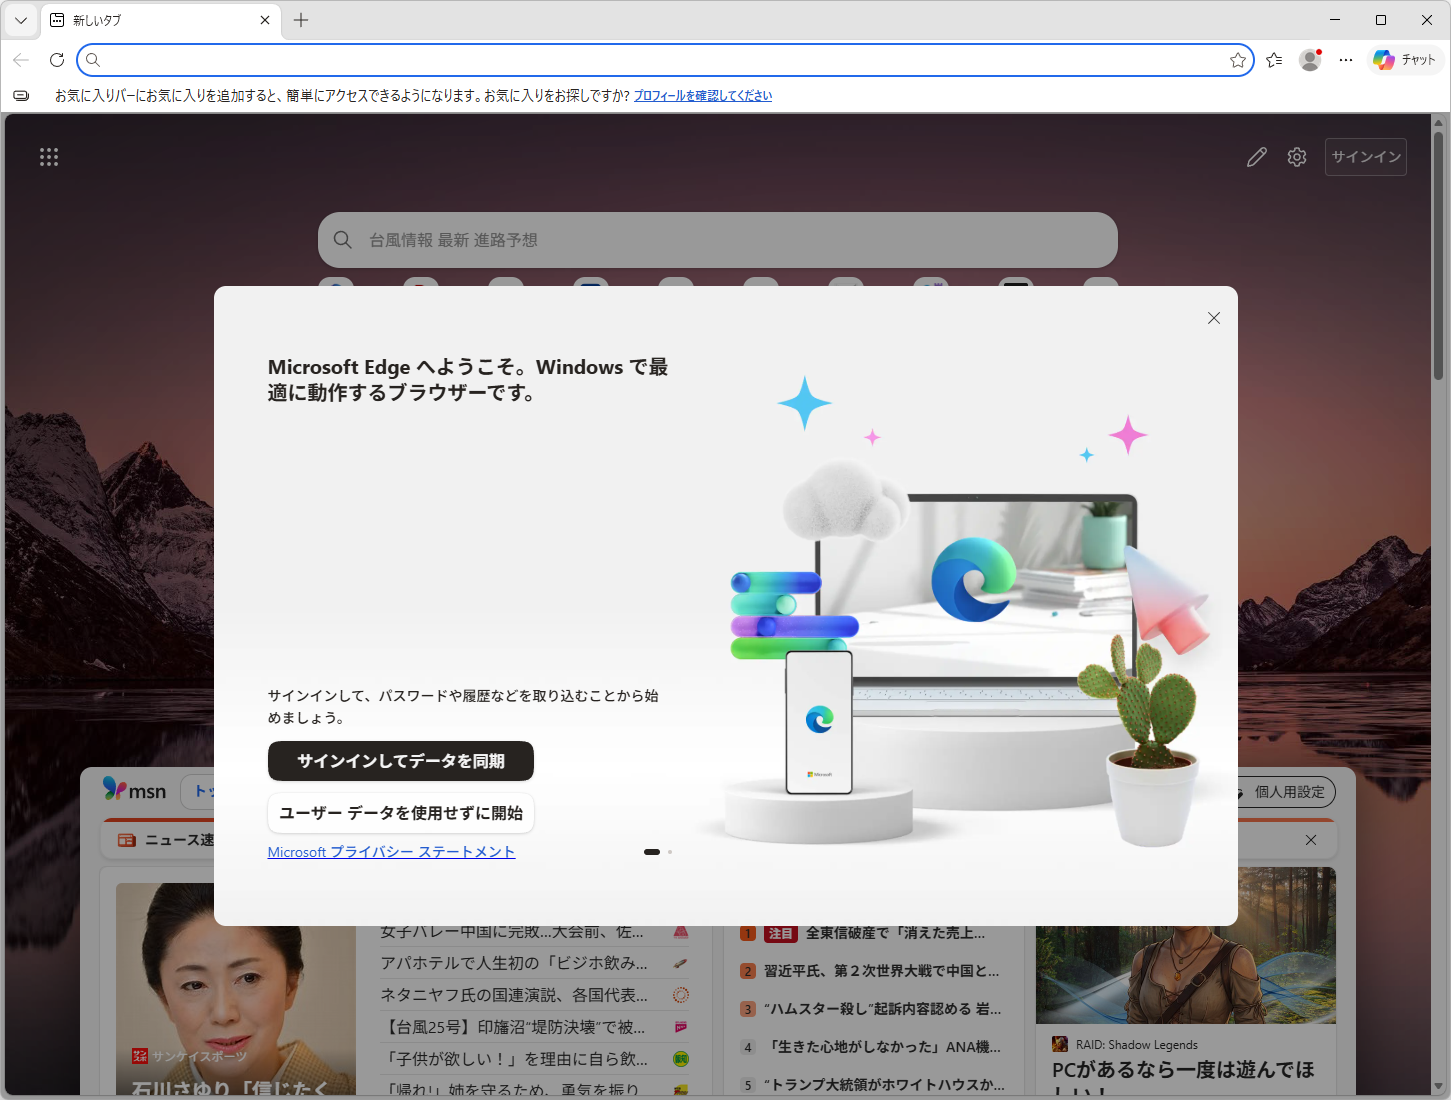Open ニュース速報 banner
This screenshot has width=1451, height=1100.
[x=166, y=840]
